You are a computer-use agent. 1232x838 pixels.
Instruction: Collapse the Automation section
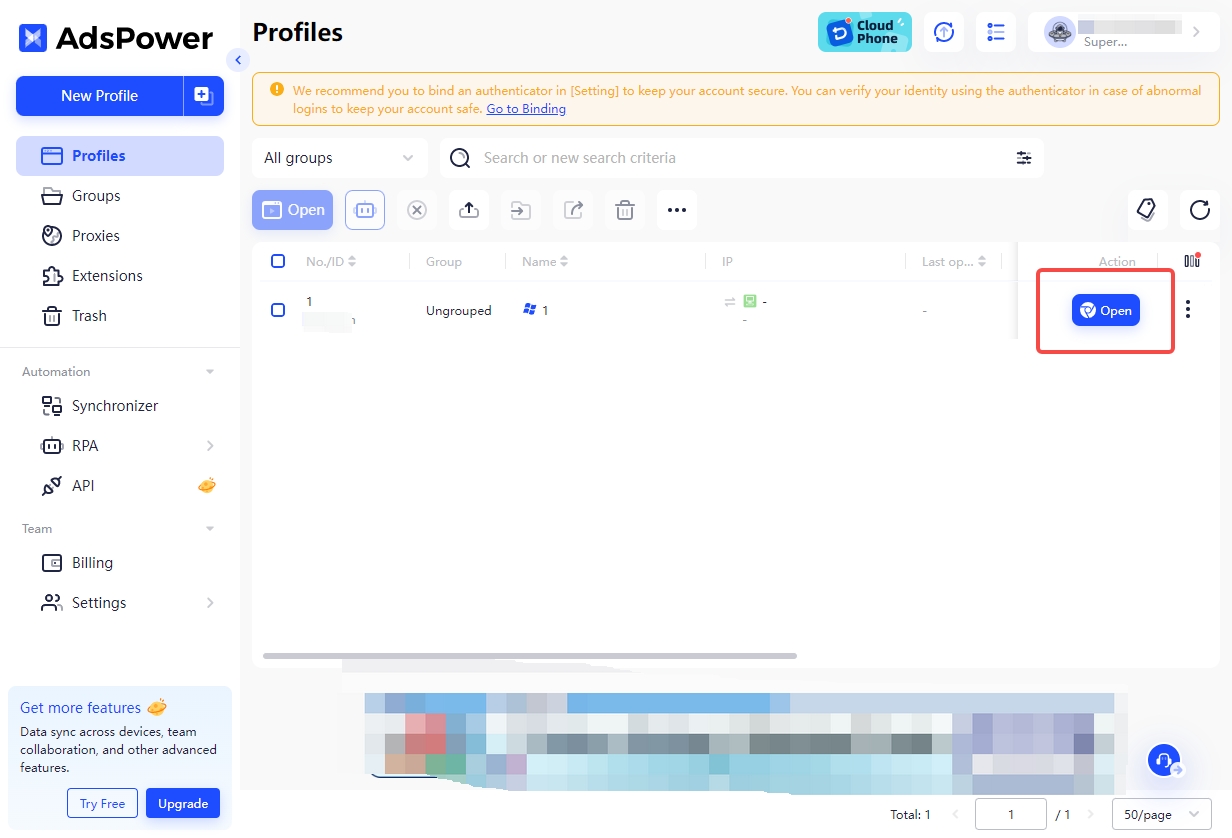pyautogui.click(x=210, y=372)
